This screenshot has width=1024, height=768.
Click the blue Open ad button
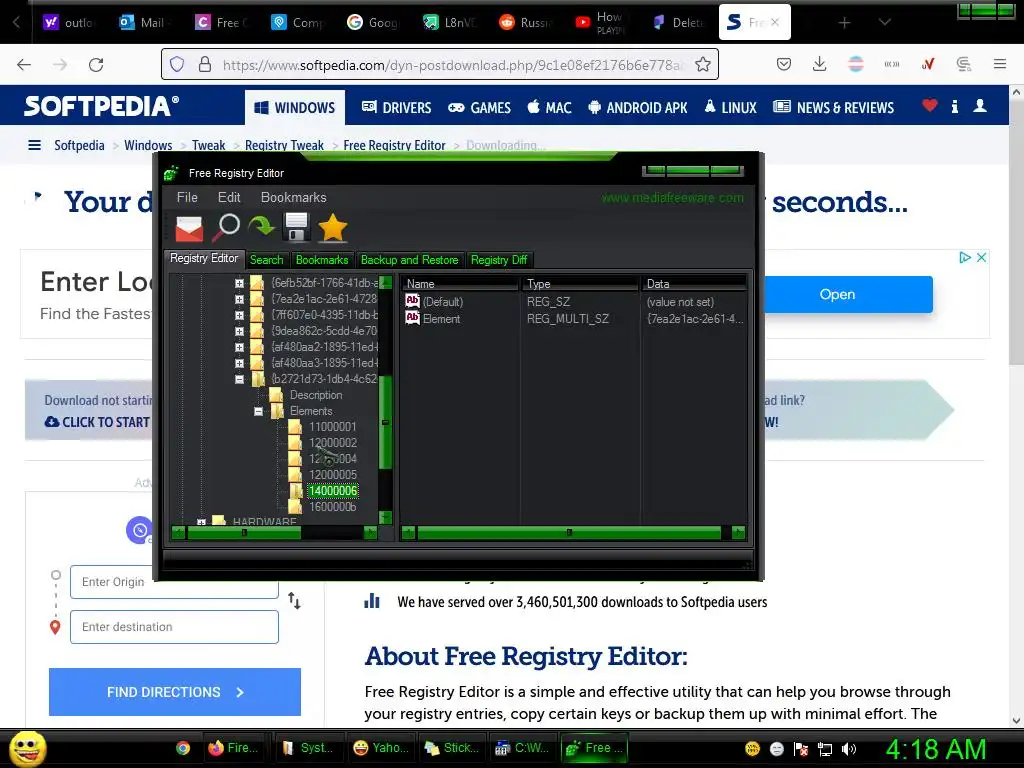pos(848,295)
